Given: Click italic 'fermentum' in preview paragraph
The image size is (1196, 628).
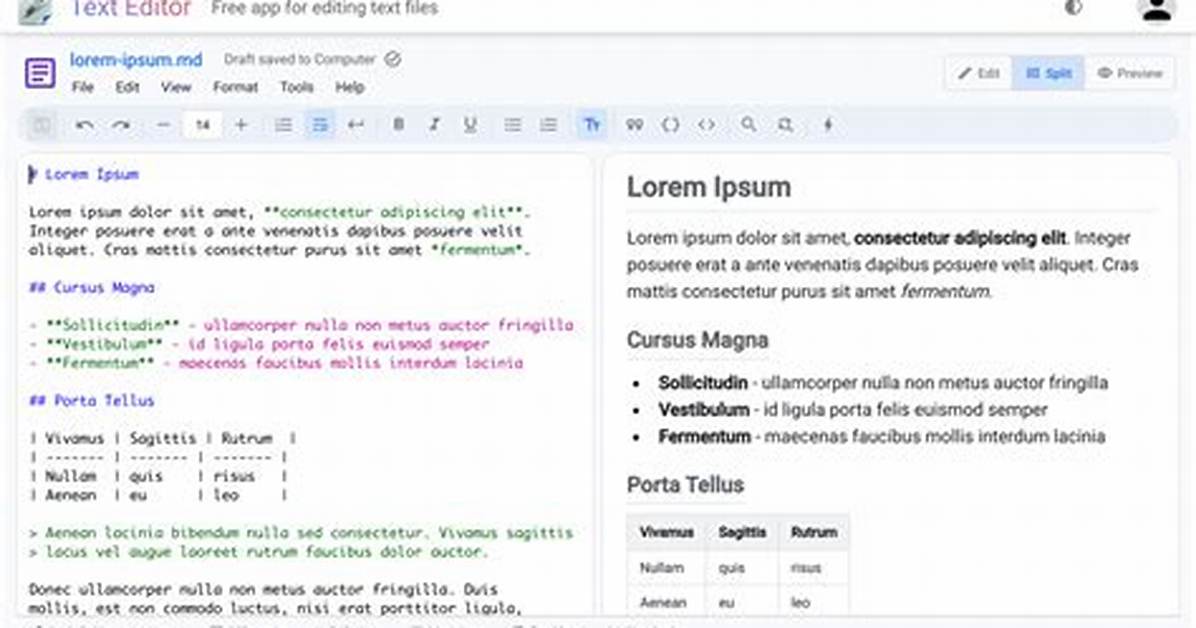Looking at the screenshot, I should (945, 291).
